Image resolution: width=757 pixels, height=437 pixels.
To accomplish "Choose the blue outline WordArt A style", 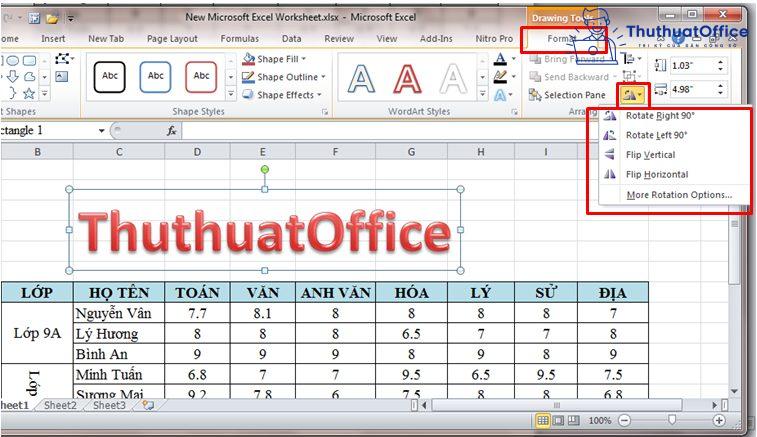I will pyautogui.click(x=362, y=79).
